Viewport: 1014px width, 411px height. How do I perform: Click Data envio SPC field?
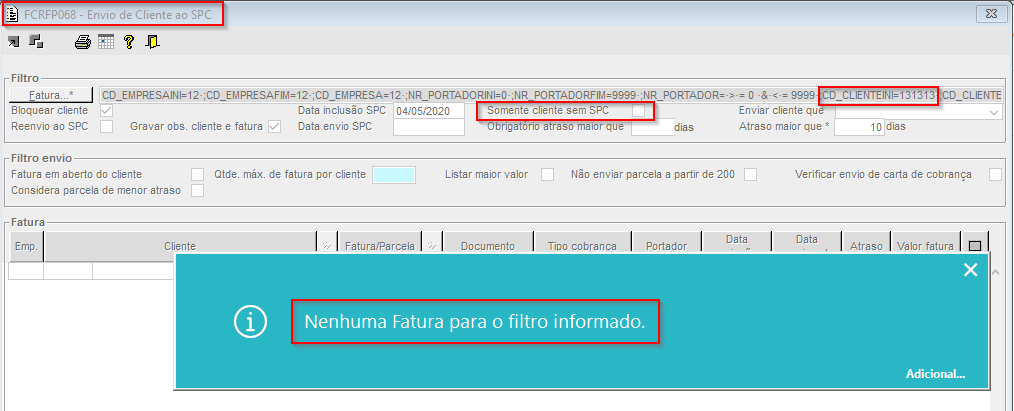pyautogui.click(x=429, y=127)
